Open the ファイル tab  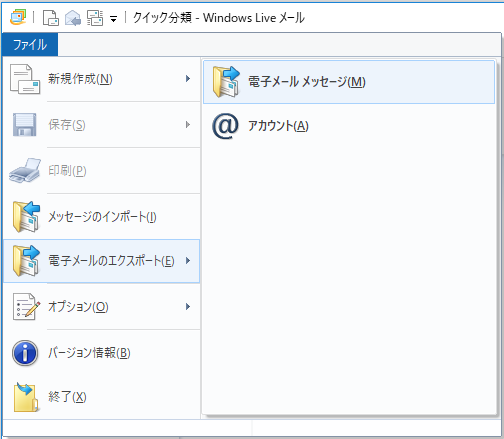click(30, 45)
